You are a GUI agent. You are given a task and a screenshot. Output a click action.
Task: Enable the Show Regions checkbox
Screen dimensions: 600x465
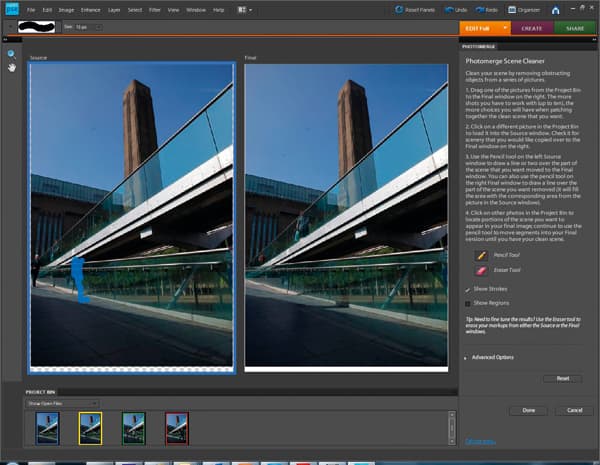(468, 303)
